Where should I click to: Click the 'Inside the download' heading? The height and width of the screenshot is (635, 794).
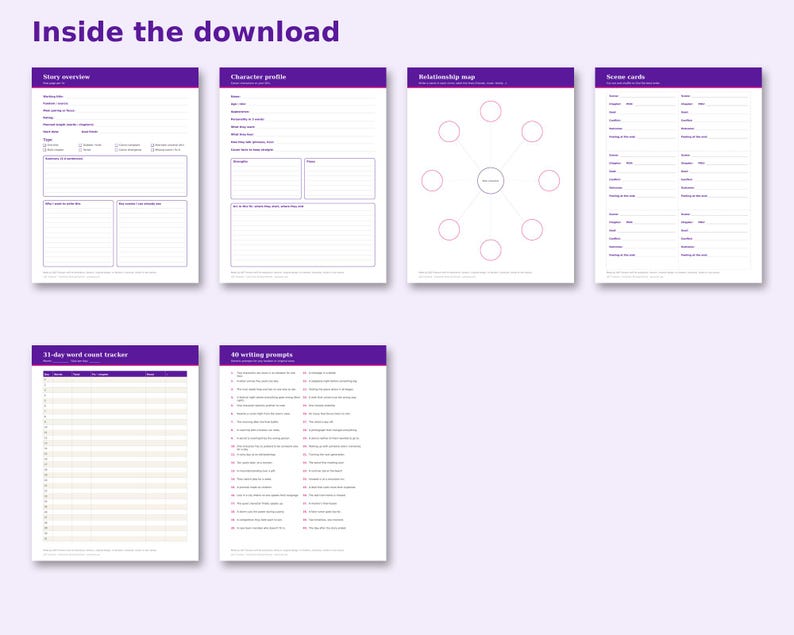(x=185, y=32)
